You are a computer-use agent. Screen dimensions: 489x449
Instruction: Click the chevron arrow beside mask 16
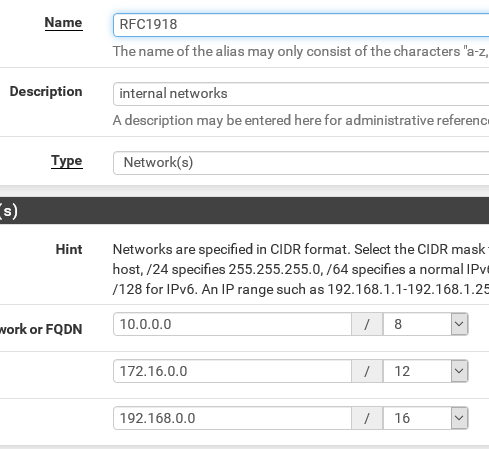(x=459, y=418)
